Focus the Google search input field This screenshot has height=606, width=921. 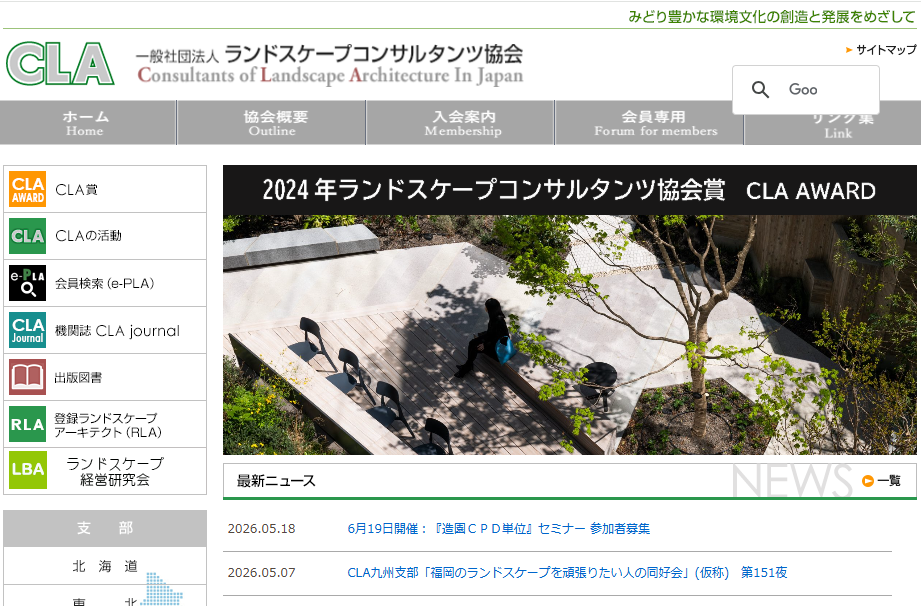click(x=831, y=89)
